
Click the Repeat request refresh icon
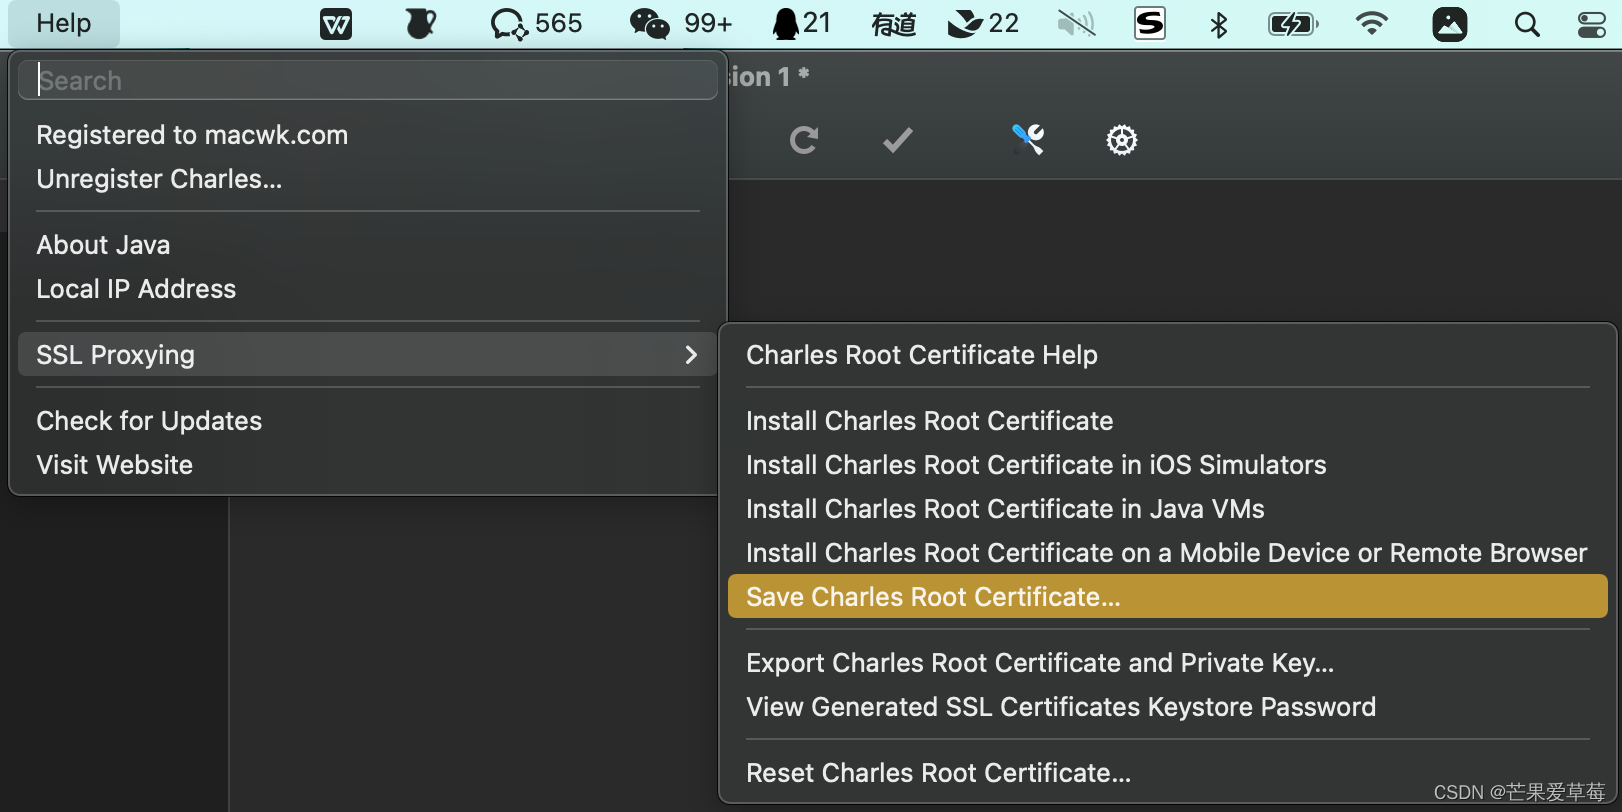click(803, 140)
